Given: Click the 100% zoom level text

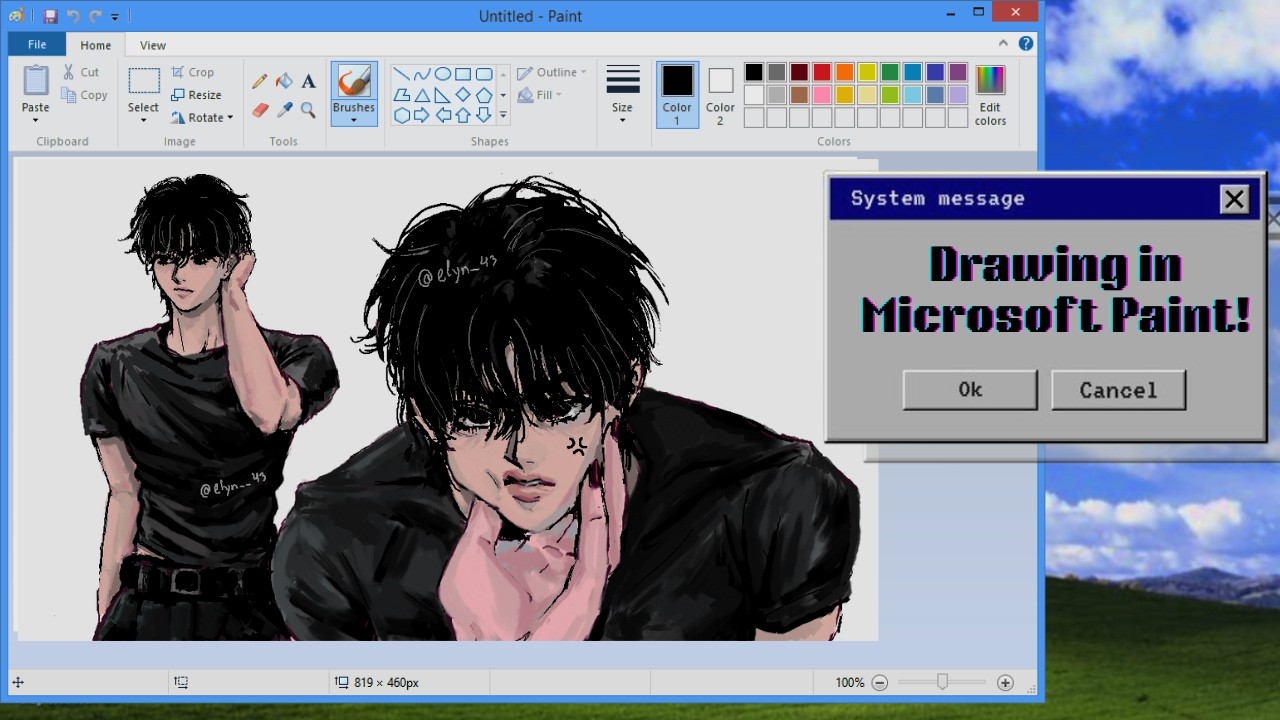Looking at the screenshot, I should [850, 683].
